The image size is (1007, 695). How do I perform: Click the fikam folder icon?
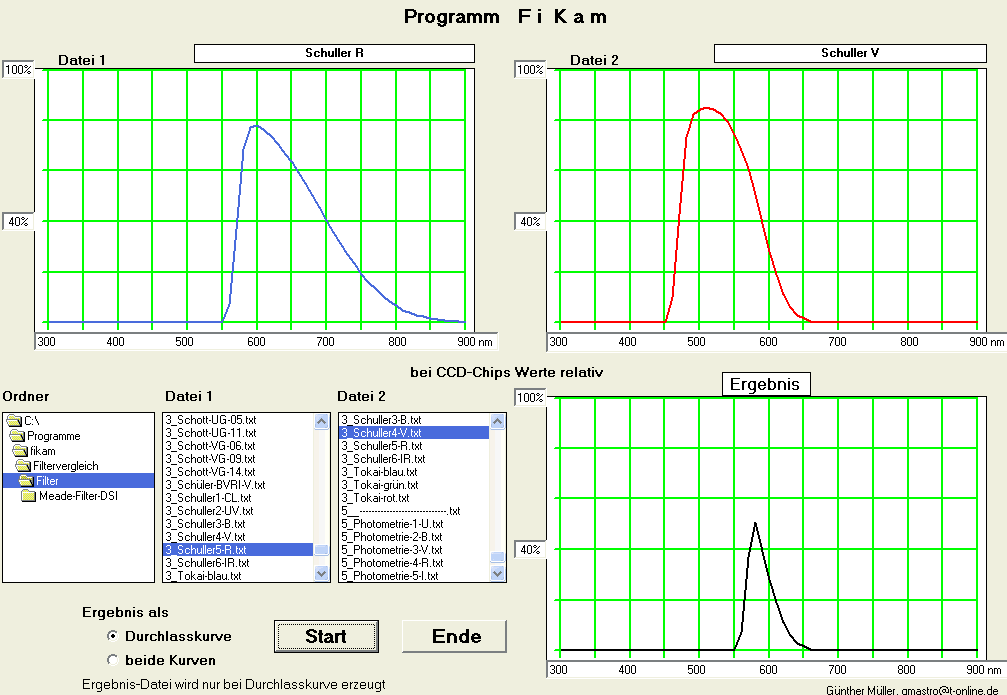pyautogui.click(x=22, y=451)
